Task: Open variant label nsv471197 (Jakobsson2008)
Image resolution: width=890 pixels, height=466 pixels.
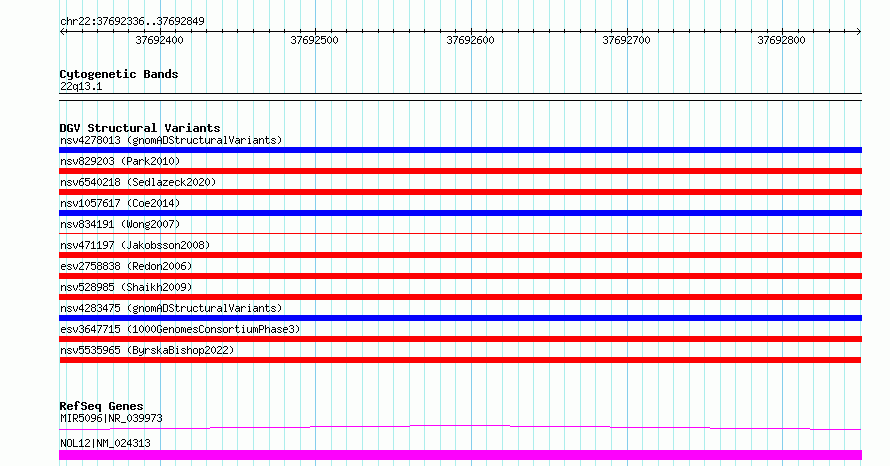Action: point(135,245)
